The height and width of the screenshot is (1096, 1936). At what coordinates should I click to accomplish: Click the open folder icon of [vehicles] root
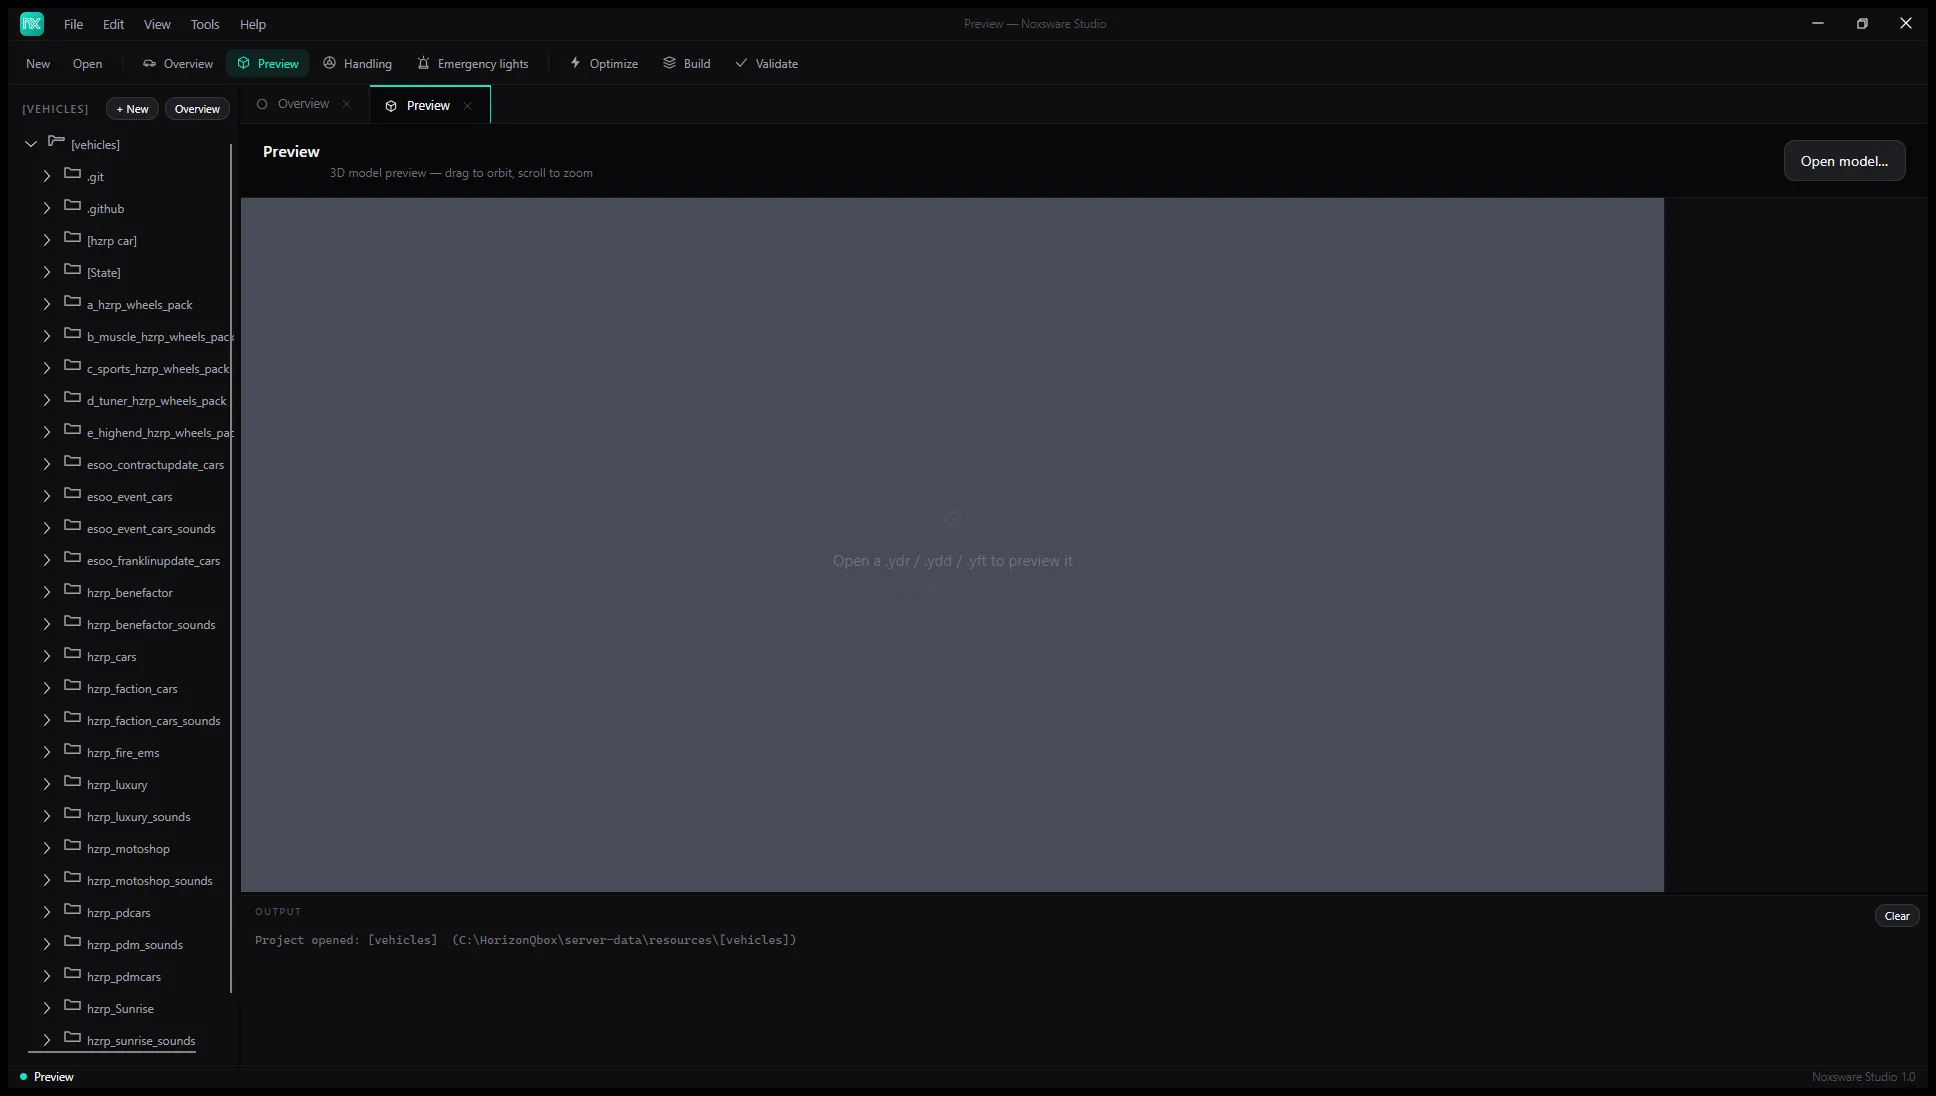pos(56,142)
